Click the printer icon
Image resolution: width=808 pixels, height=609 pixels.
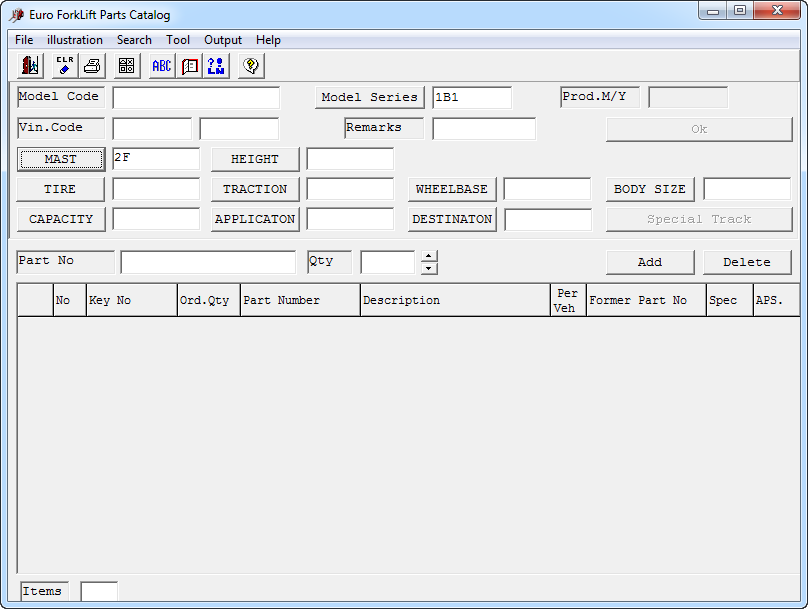(92, 66)
